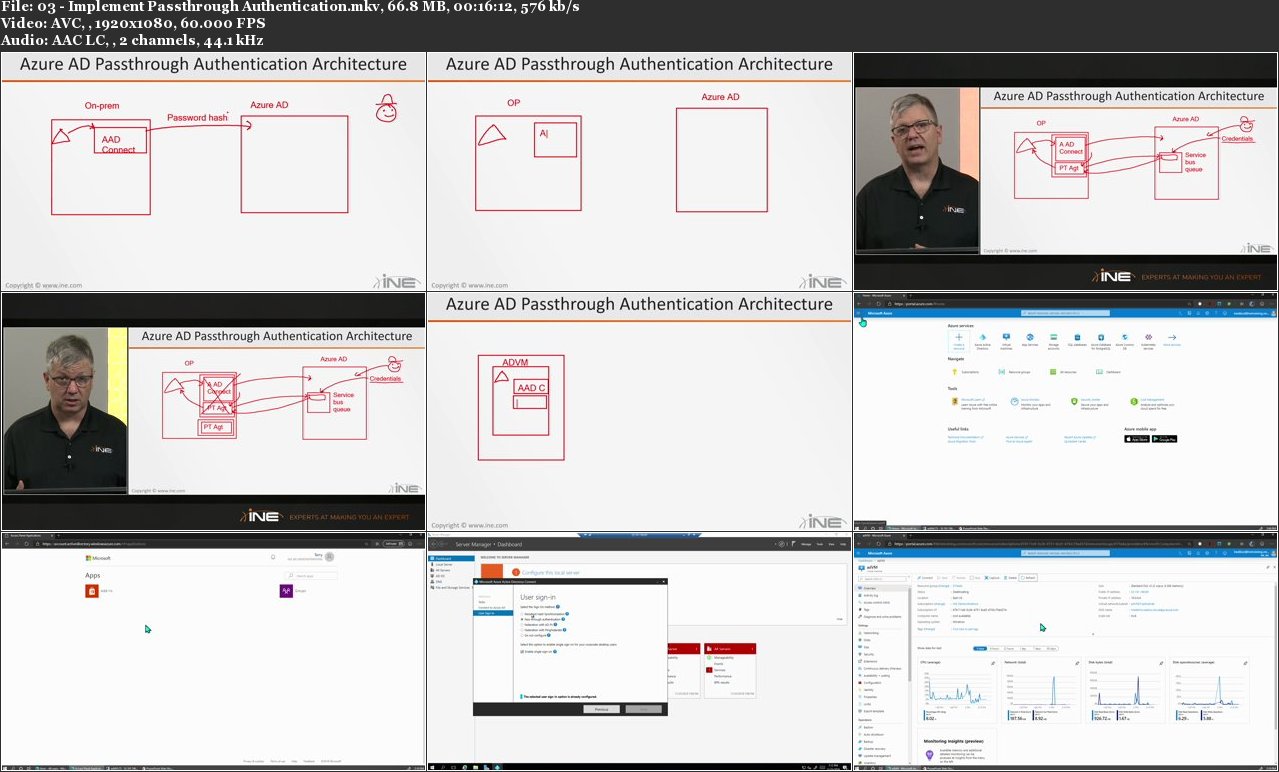
Task: Click Search apps field on Apps page
Action: coord(310,576)
